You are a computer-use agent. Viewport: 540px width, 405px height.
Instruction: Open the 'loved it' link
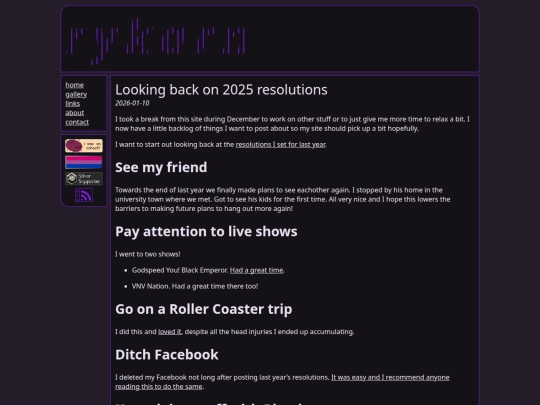pos(169,332)
